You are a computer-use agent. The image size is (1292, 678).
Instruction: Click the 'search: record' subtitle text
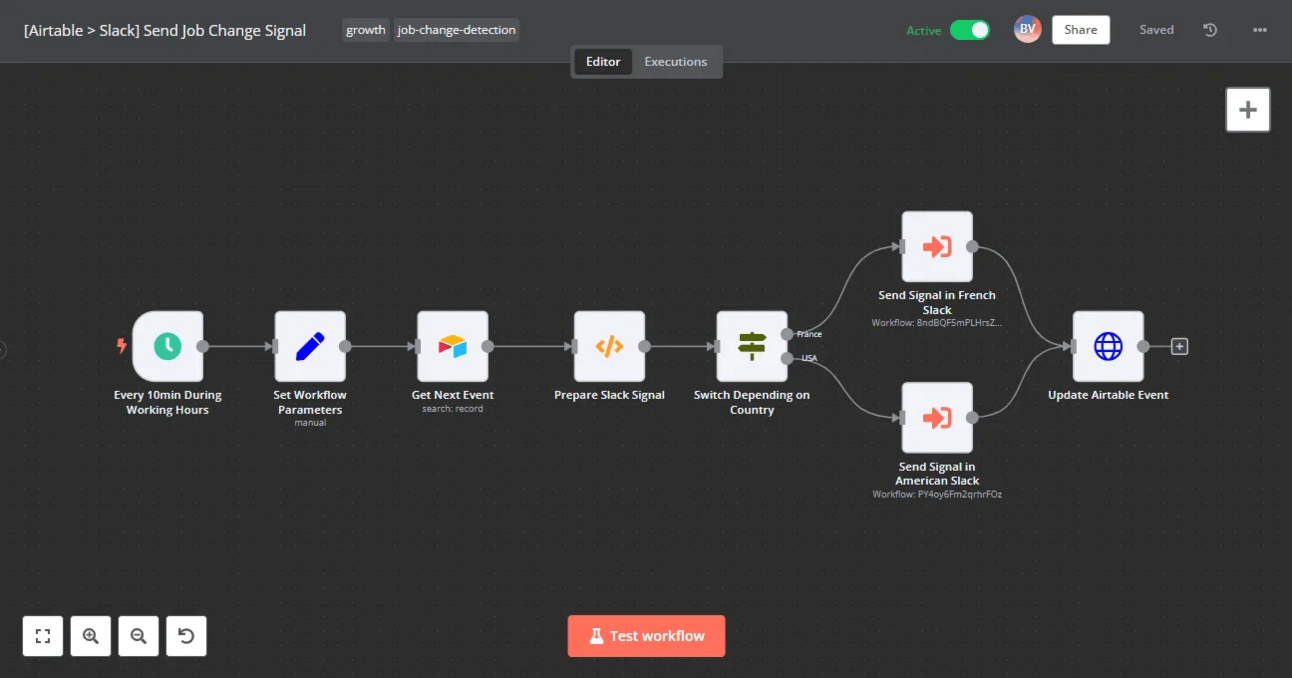click(451, 409)
